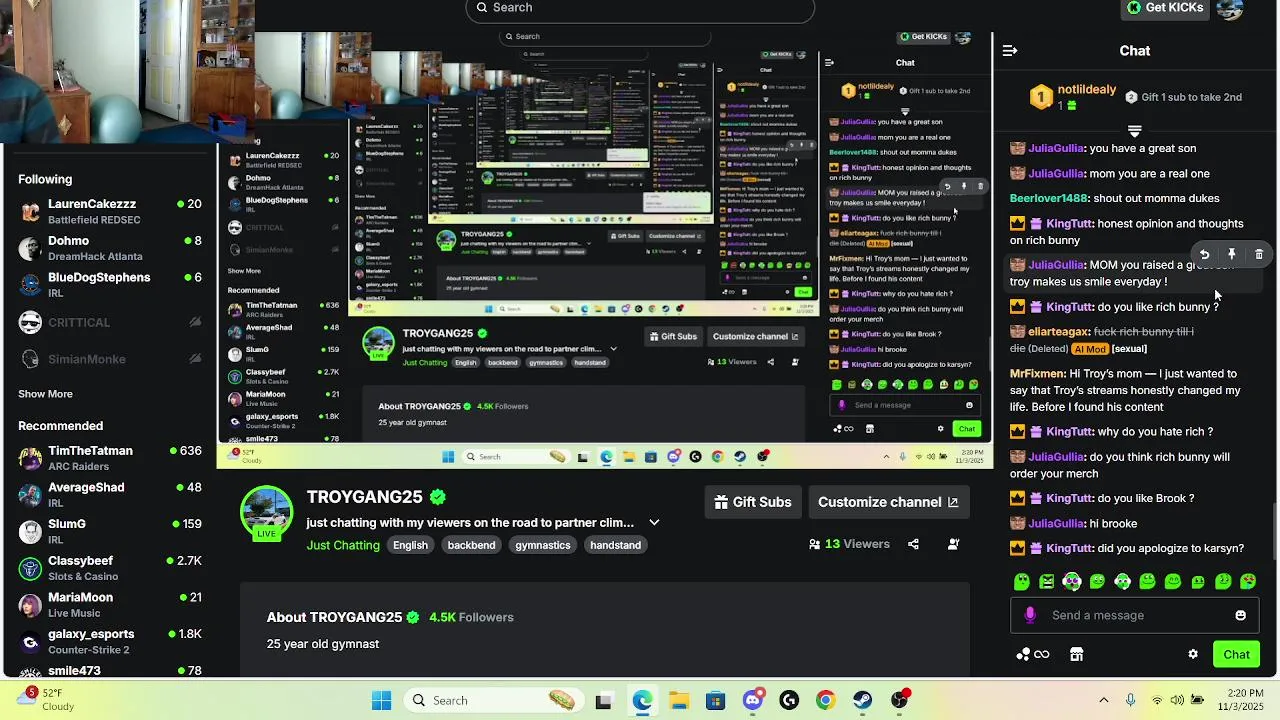Image resolution: width=1280 pixels, height=720 pixels.
Task: Open galaxy_esports Counter-Strike 2 channel in the sidebar
Action: click(x=110, y=641)
